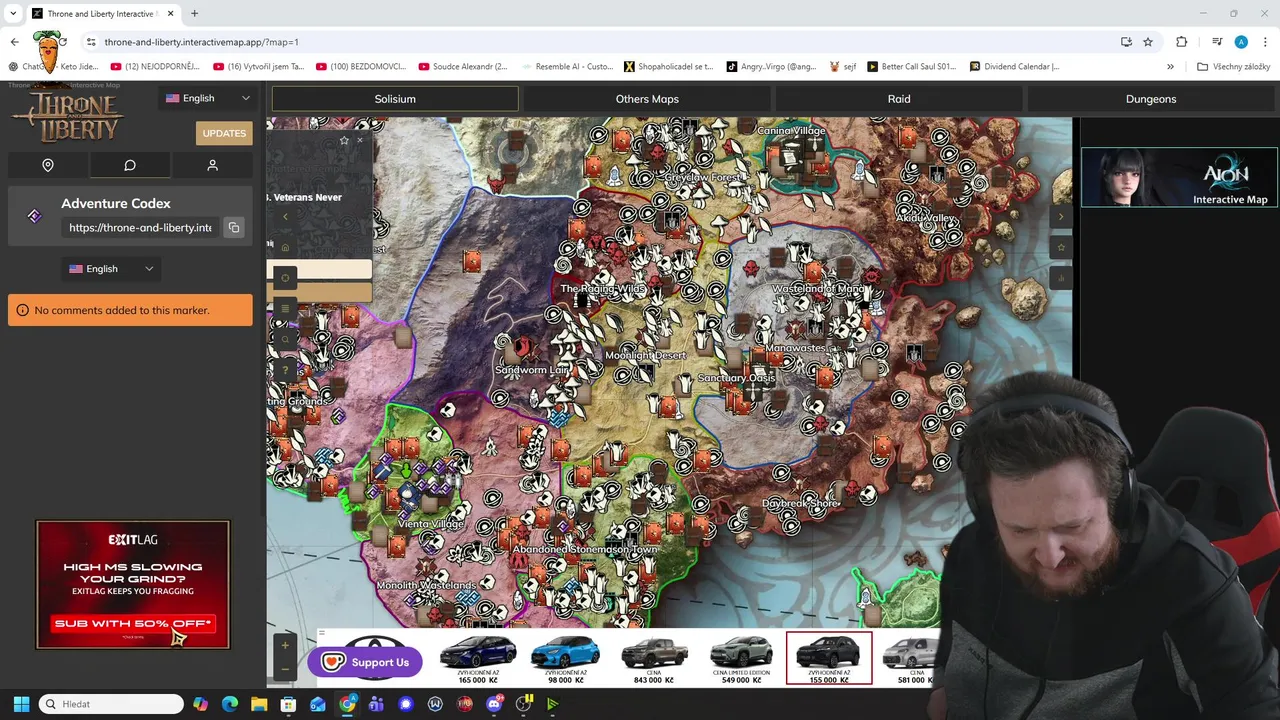
Task: Click the car ad priced 843 000 Kč
Action: click(654, 658)
